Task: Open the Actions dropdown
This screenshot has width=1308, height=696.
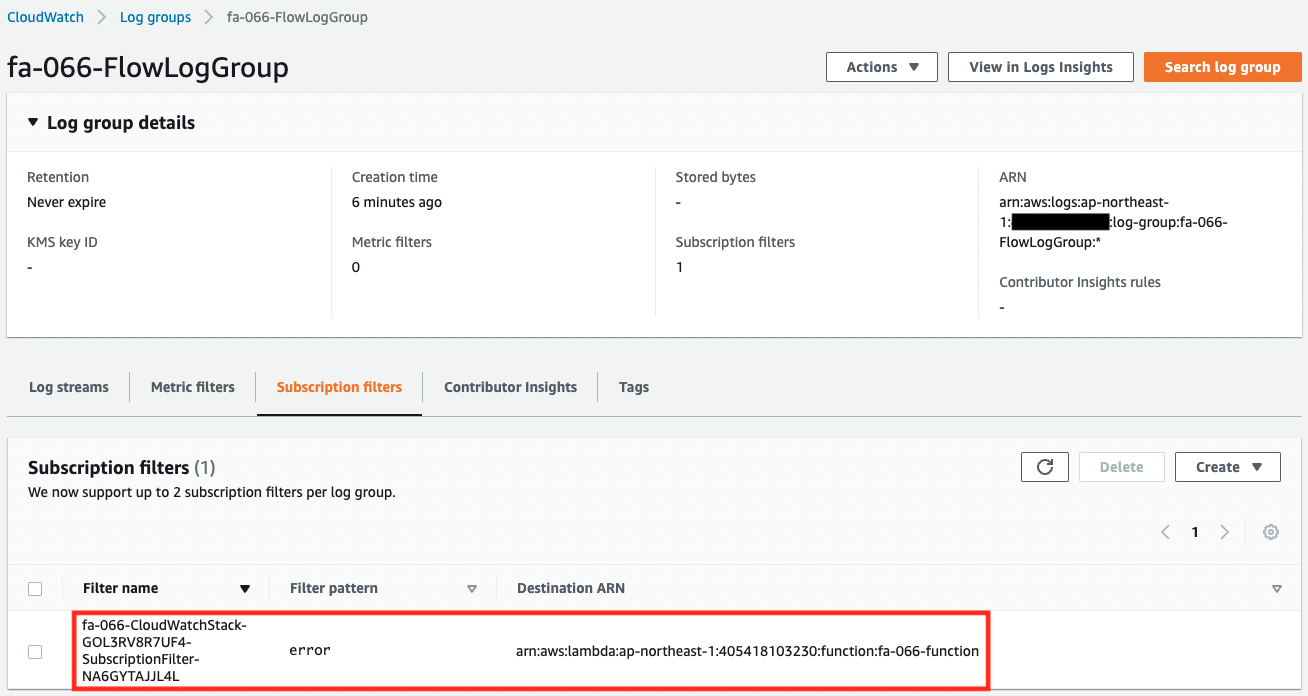Action: [881, 67]
